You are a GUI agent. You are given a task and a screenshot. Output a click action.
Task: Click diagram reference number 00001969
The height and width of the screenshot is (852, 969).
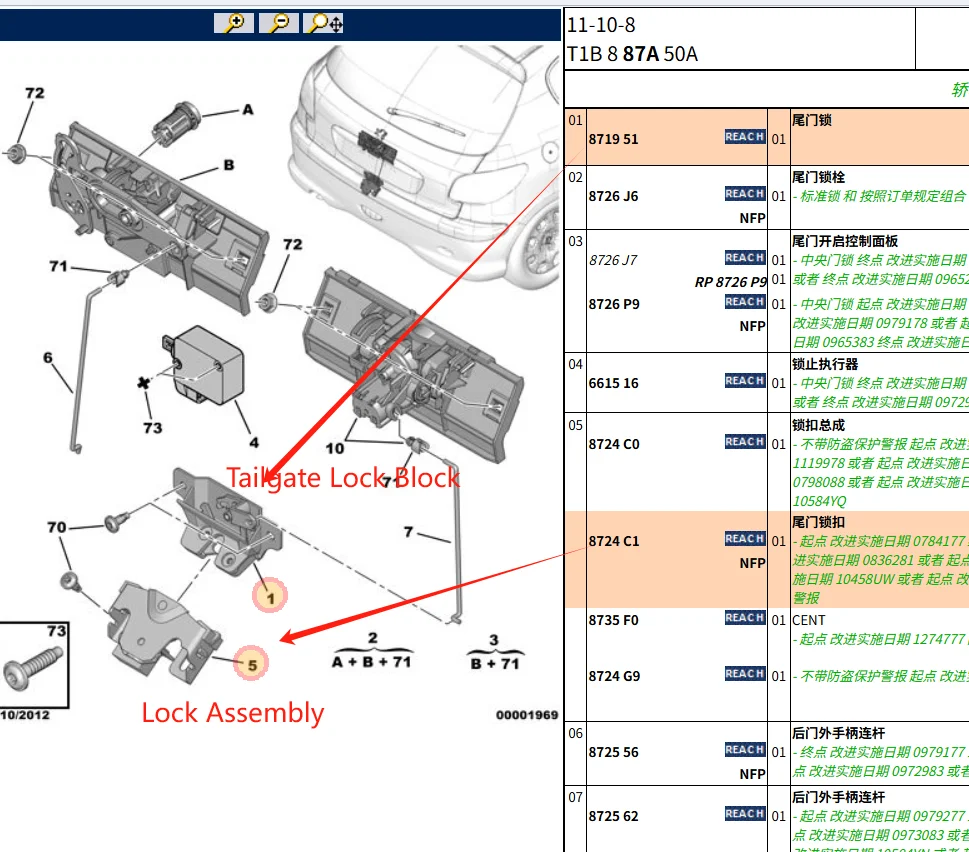pos(527,715)
